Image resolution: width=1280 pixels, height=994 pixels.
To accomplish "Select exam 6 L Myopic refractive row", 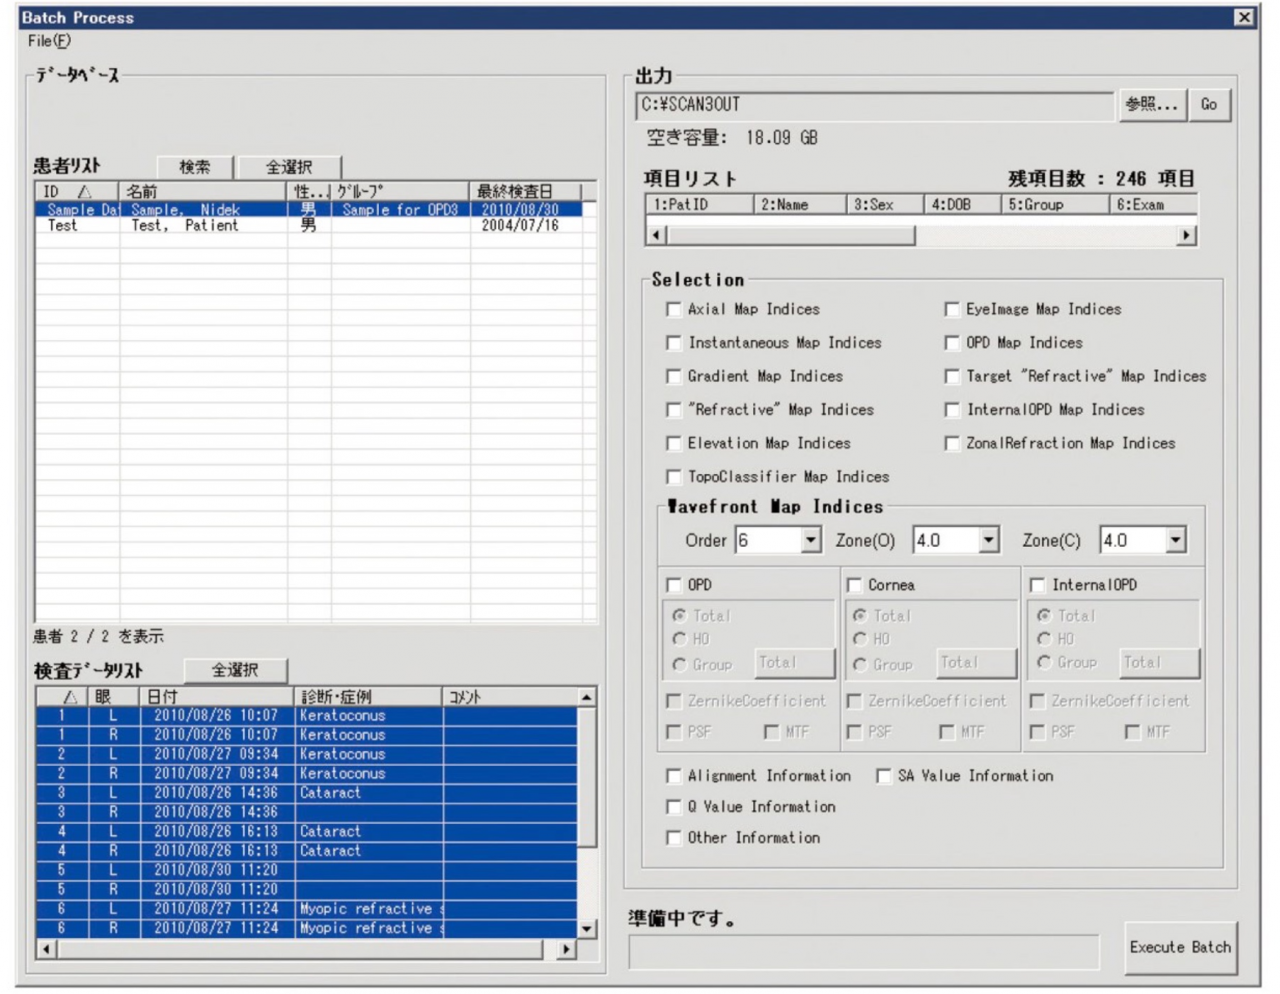I will tap(306, 909).
